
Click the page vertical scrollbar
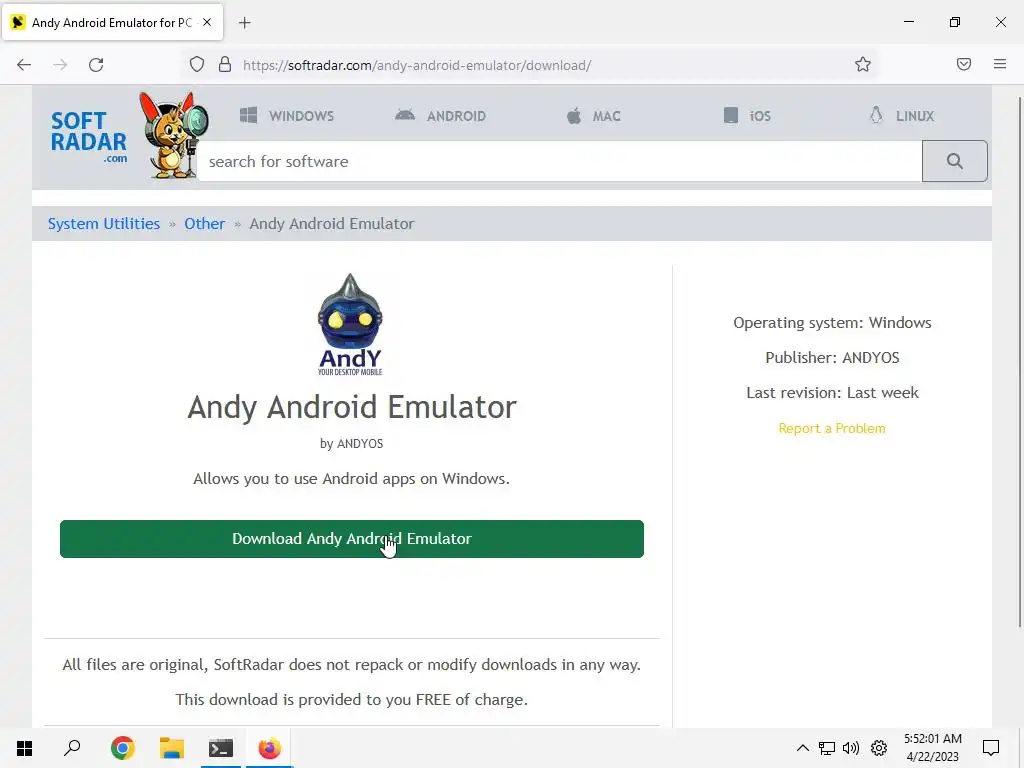click(x=1019, y=362)
